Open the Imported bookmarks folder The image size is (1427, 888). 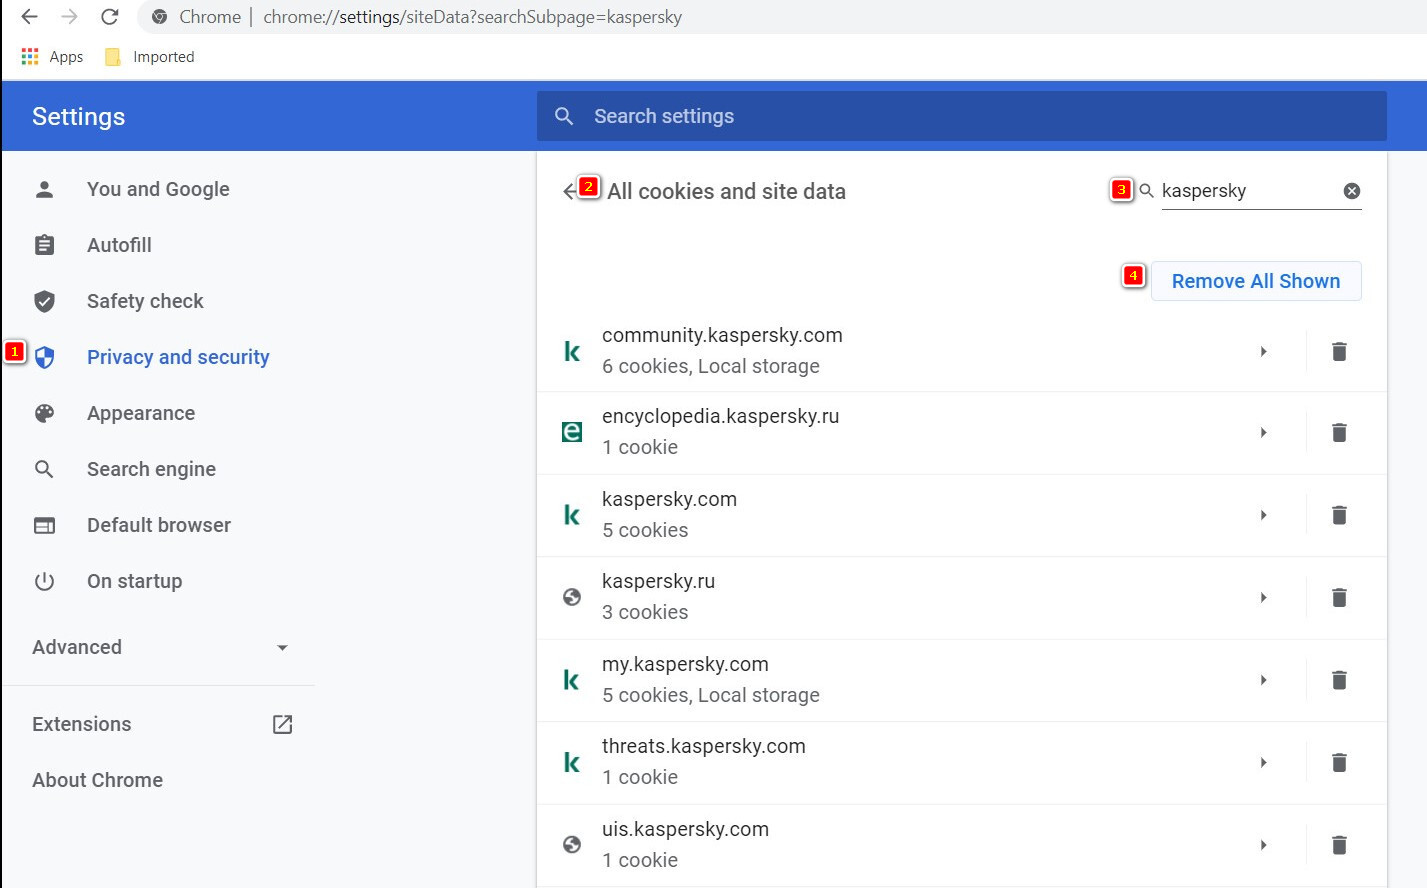(151, 57)
